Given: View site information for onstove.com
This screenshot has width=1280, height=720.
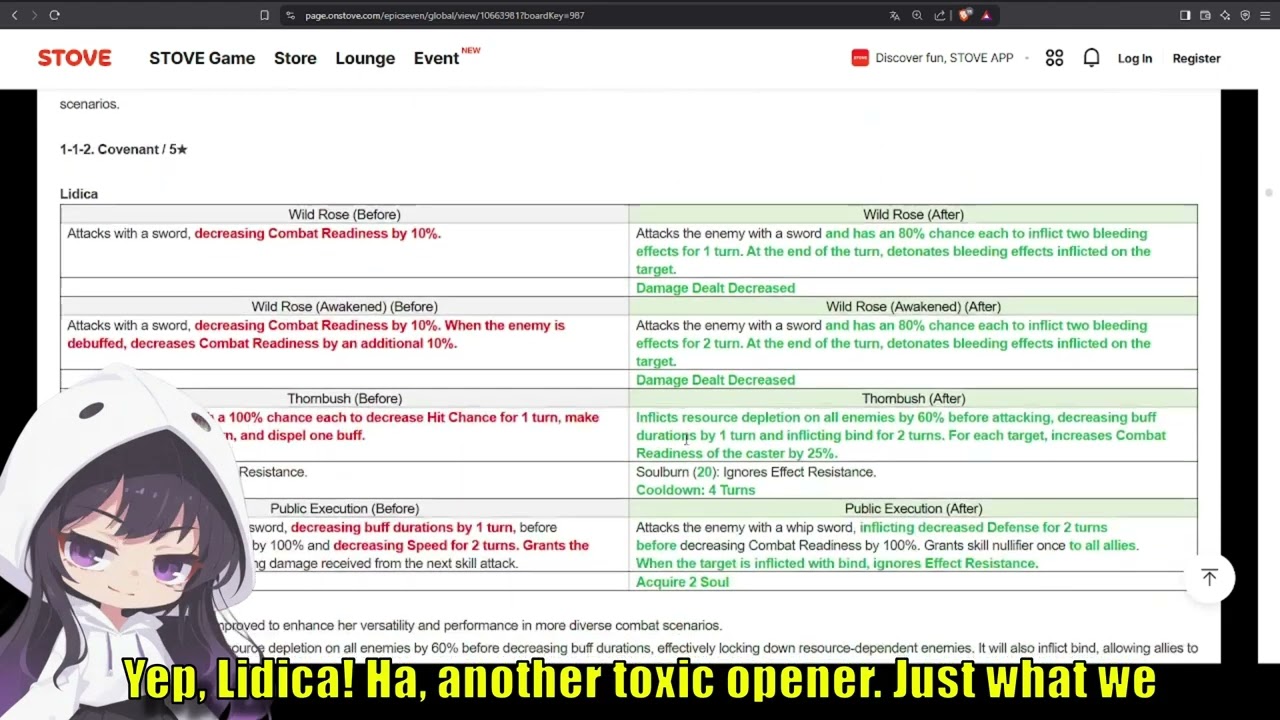Looking at the screenshot, I should coord(290,15).
